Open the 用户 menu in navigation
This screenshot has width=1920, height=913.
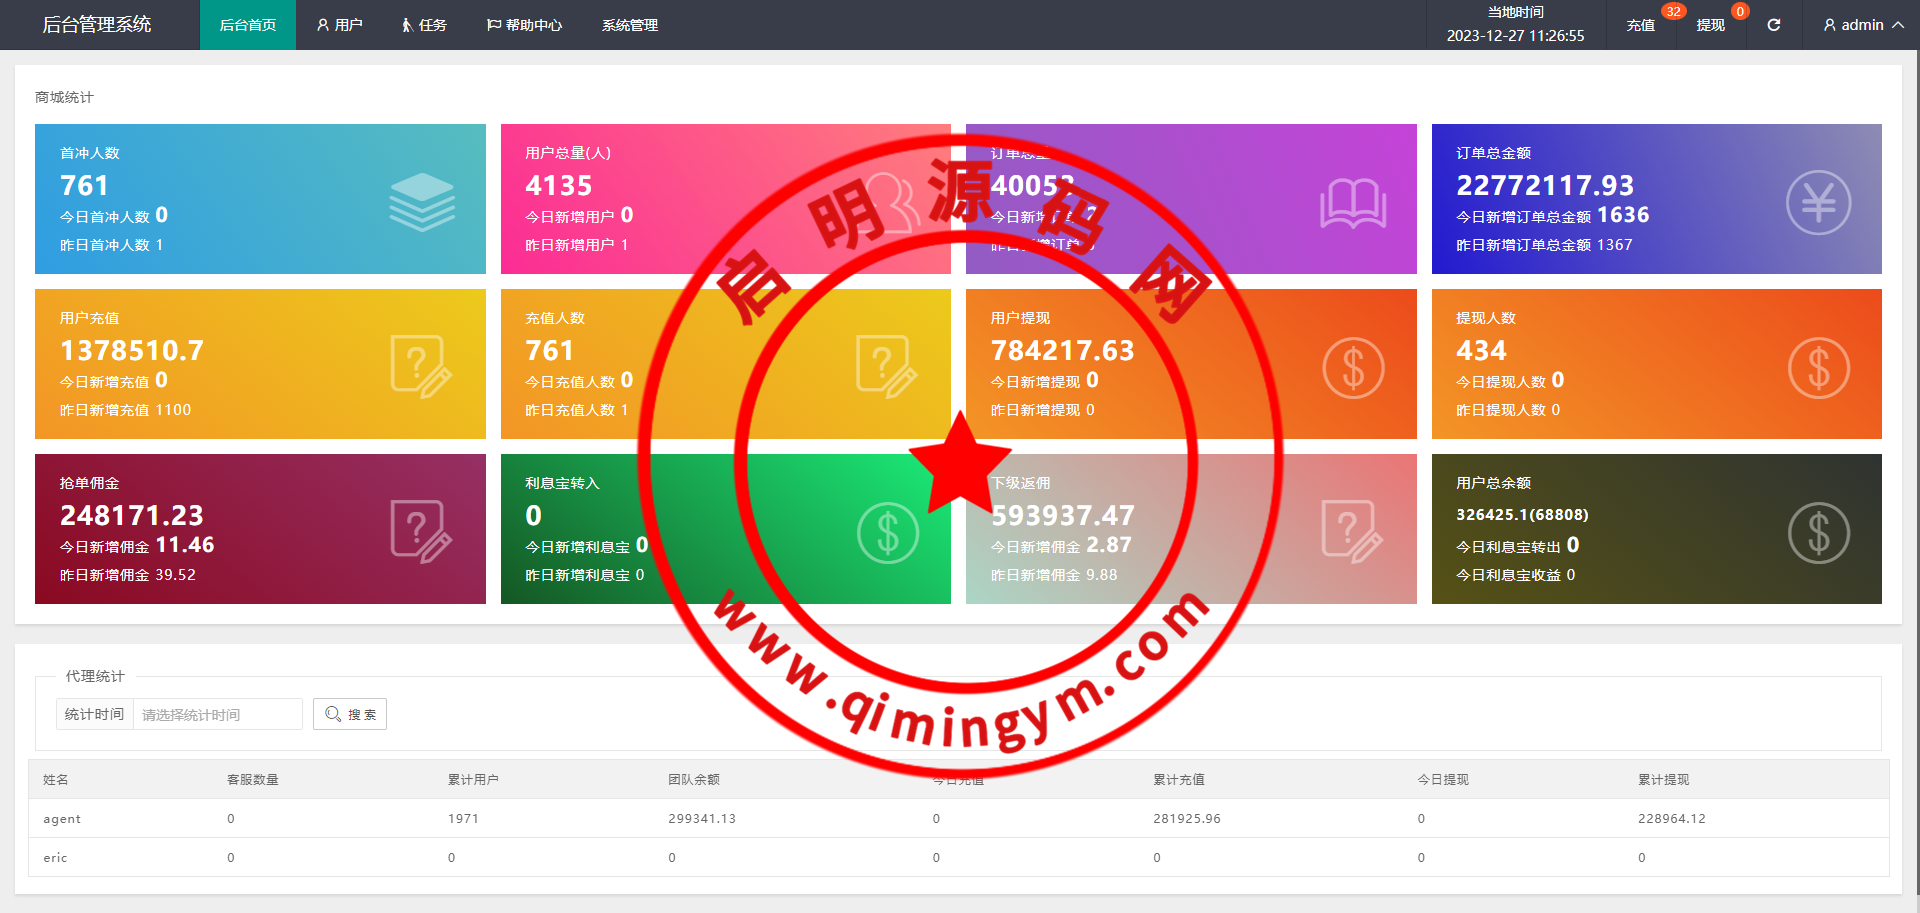[x=340, y=25]
